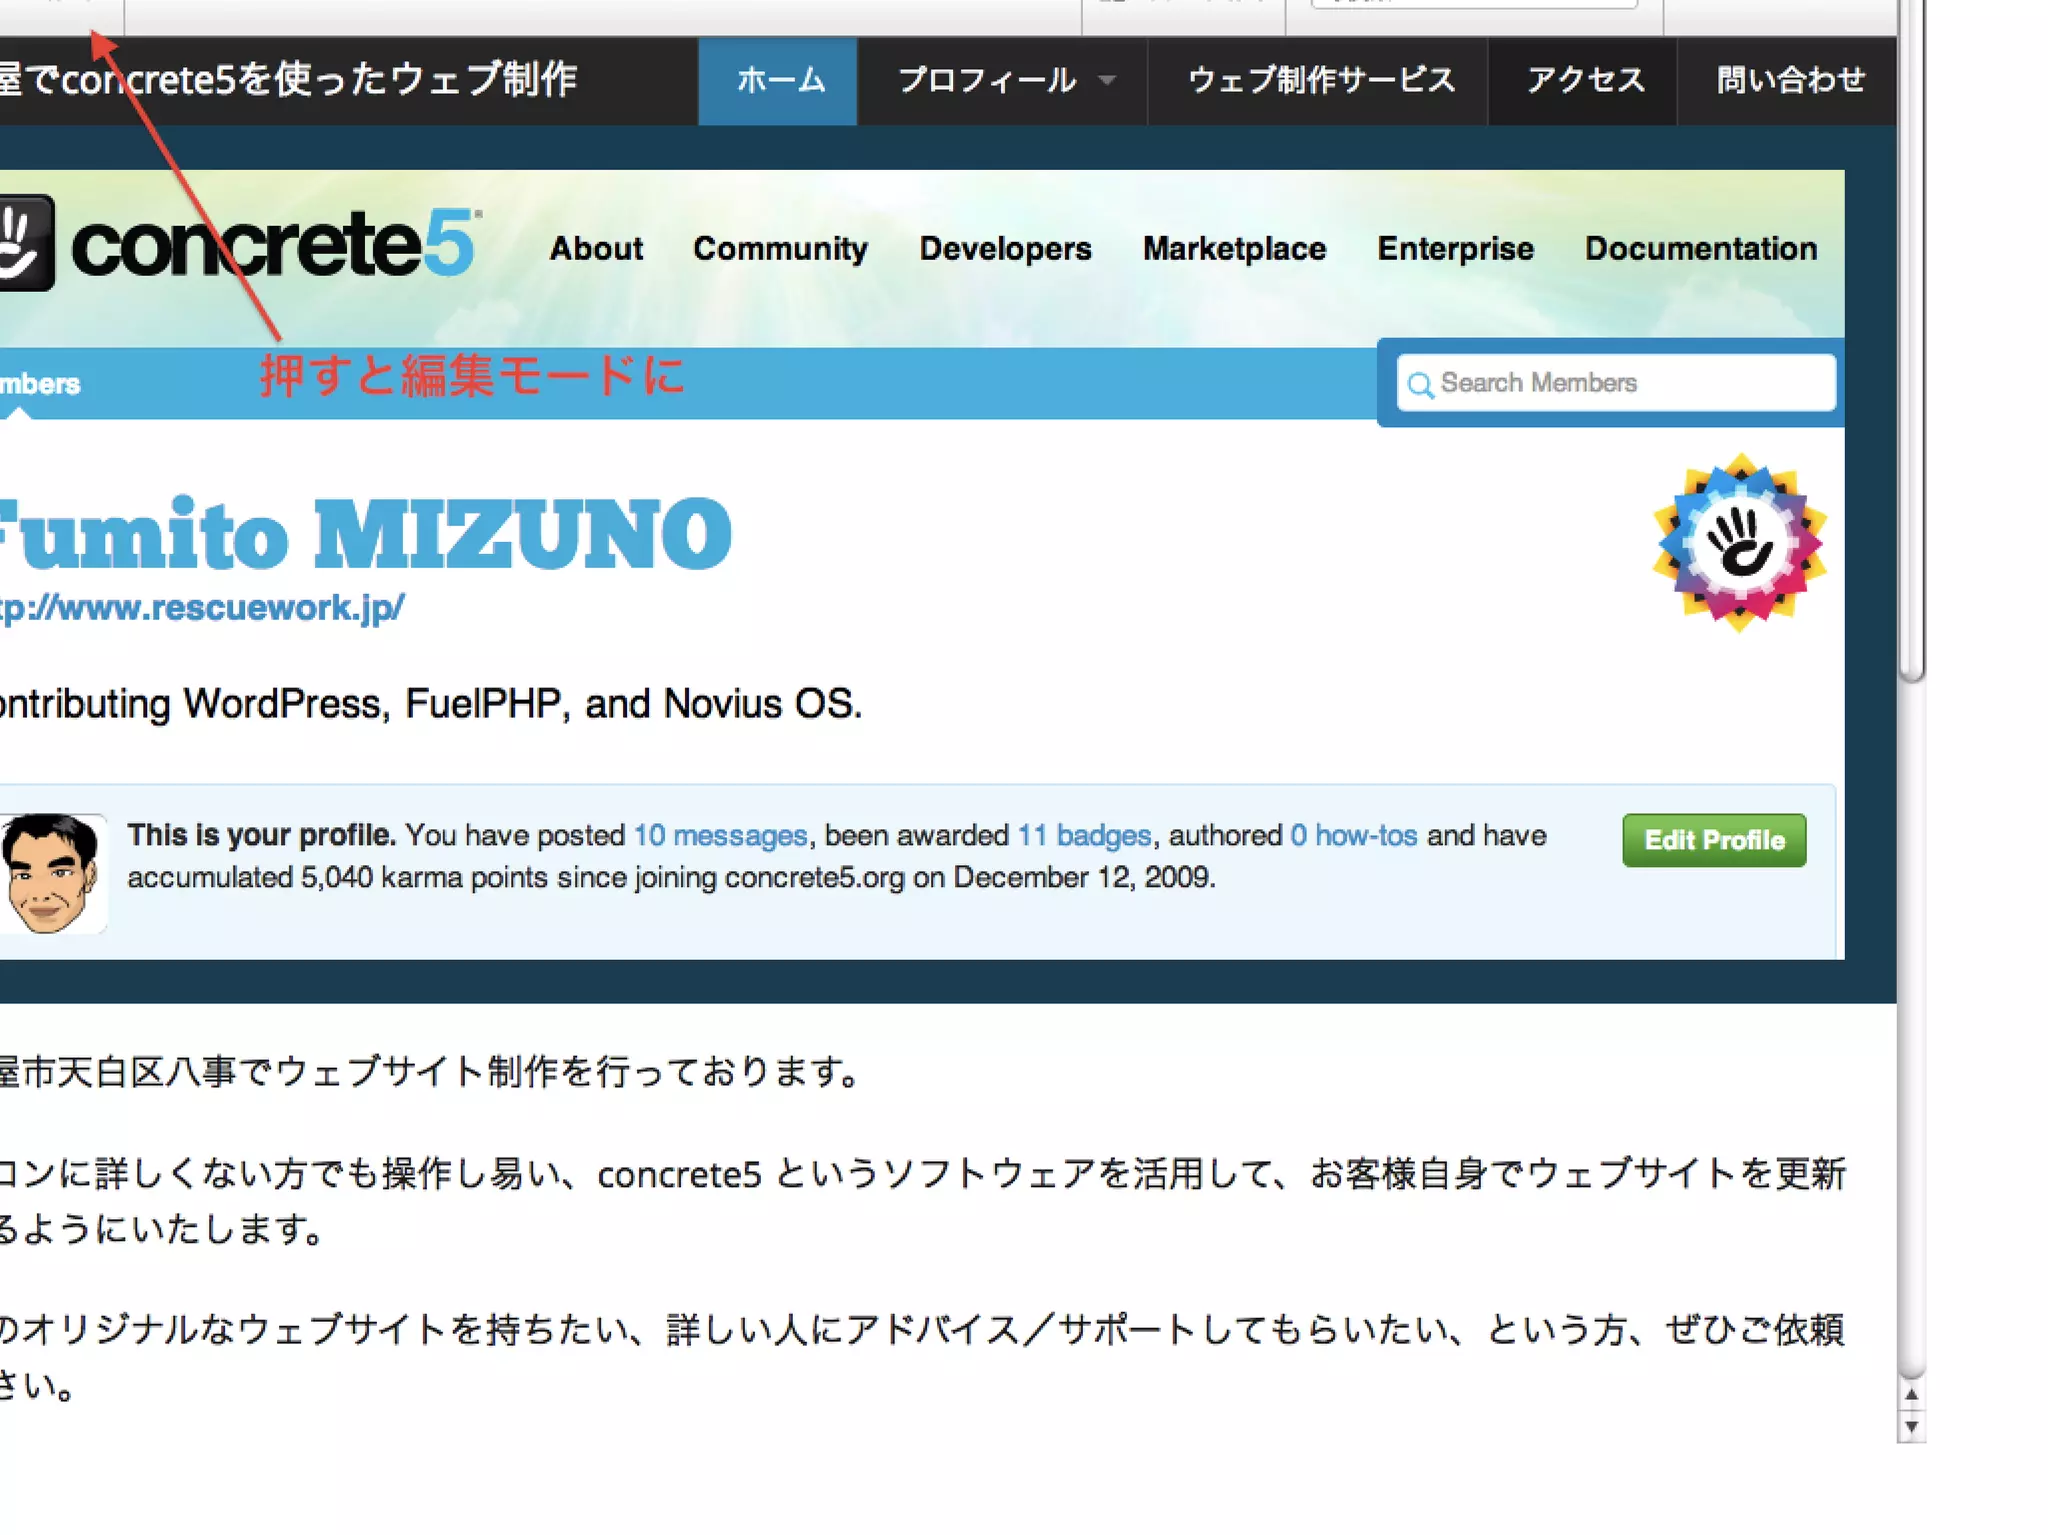Viewport: 2048px width, 1535px height.
Task: Follow the 0 how-tos link
Action: tap(1353, 835)
